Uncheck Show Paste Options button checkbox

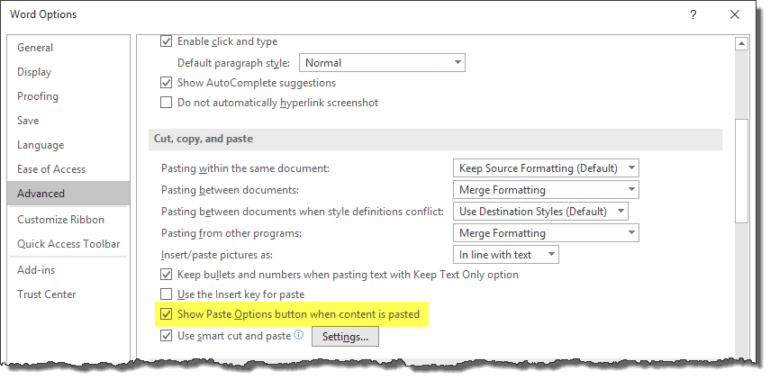point(166,314)
